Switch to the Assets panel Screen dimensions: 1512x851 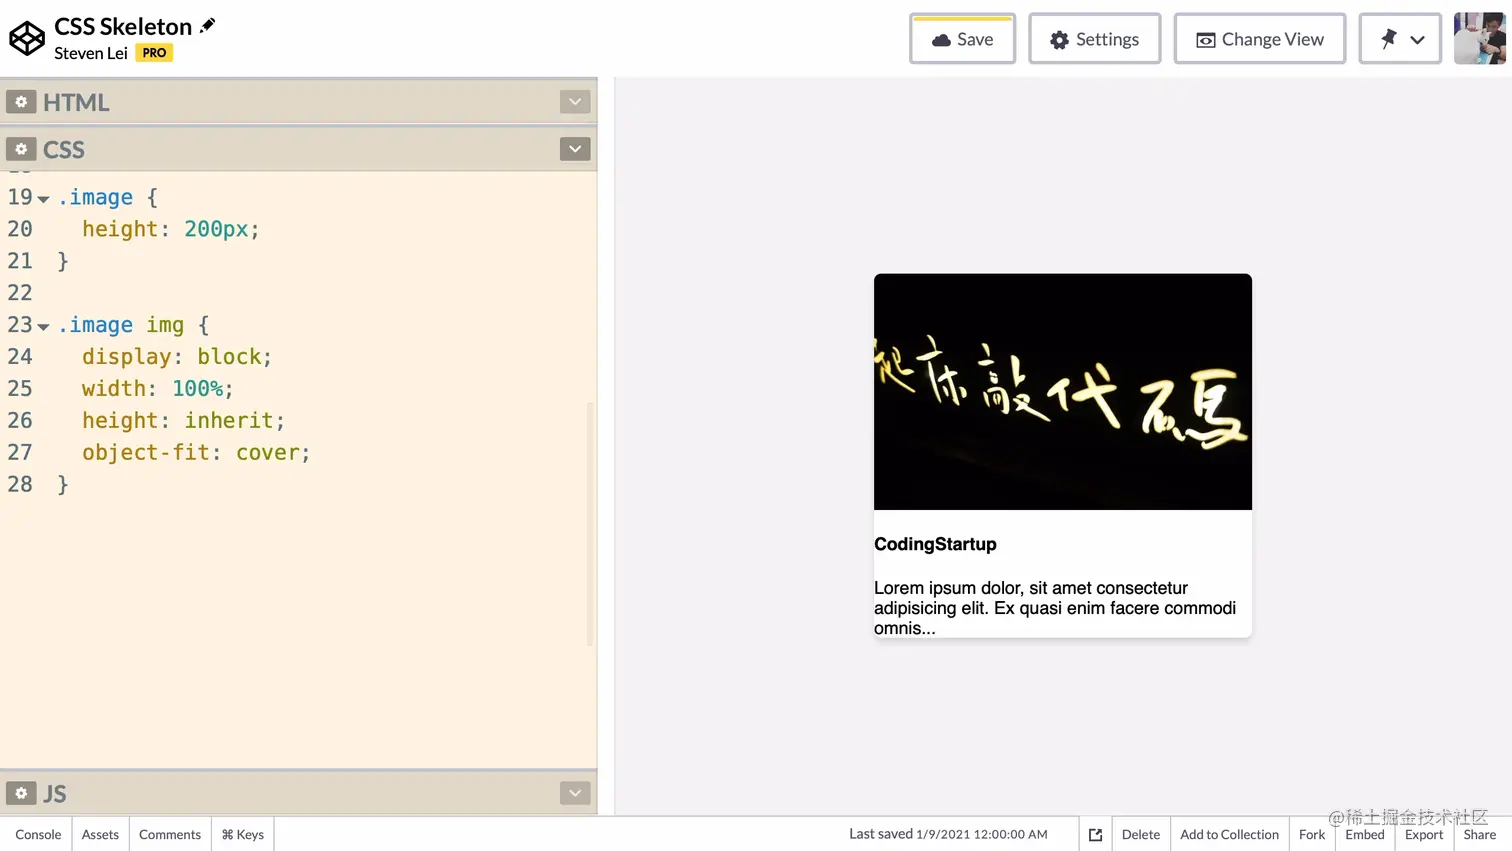pos(99,833)
